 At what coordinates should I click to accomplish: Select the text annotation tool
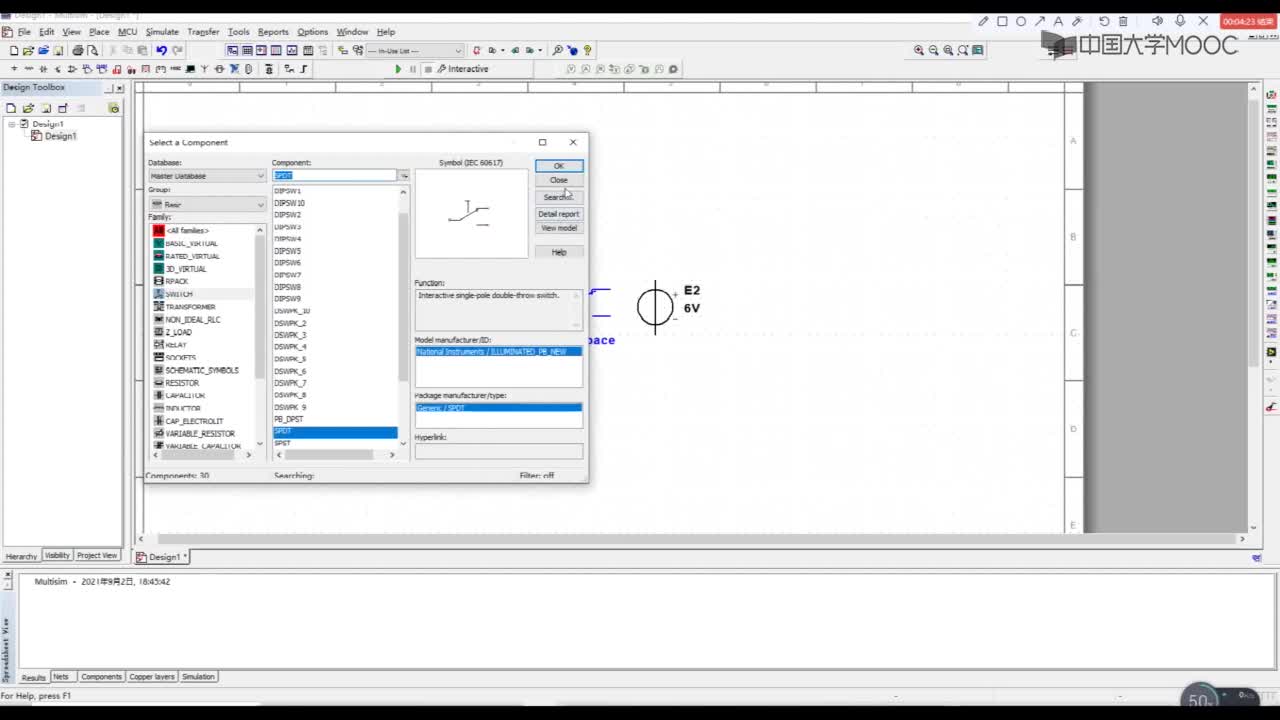(x=1060, y=21)
